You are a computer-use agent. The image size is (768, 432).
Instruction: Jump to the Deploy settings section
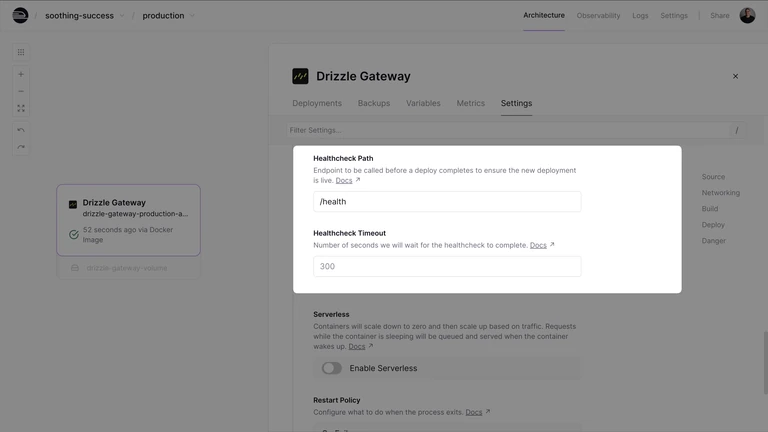click(x=713, y=225)
